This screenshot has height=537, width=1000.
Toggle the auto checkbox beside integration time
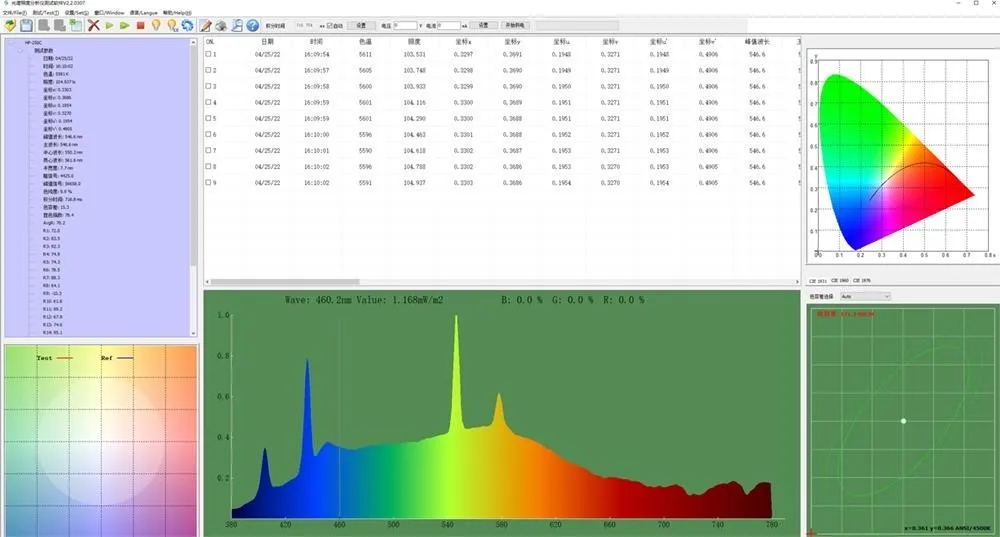coord(329,24)
